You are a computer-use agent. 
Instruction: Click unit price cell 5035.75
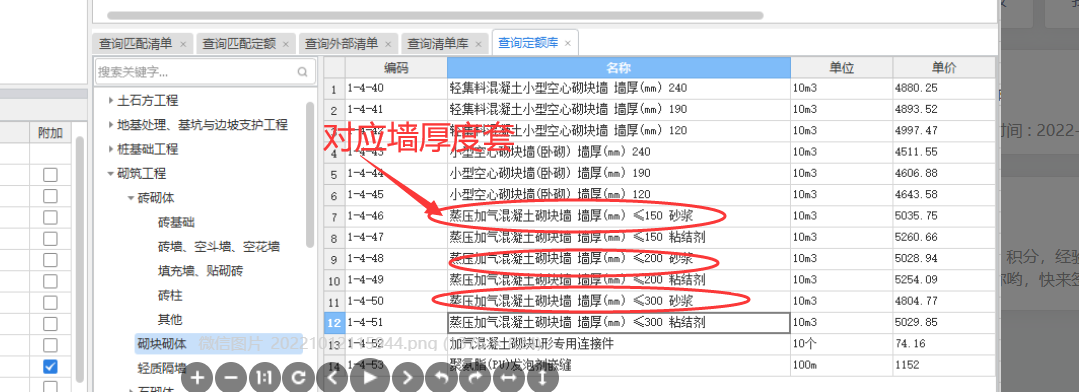click(944, 216)
